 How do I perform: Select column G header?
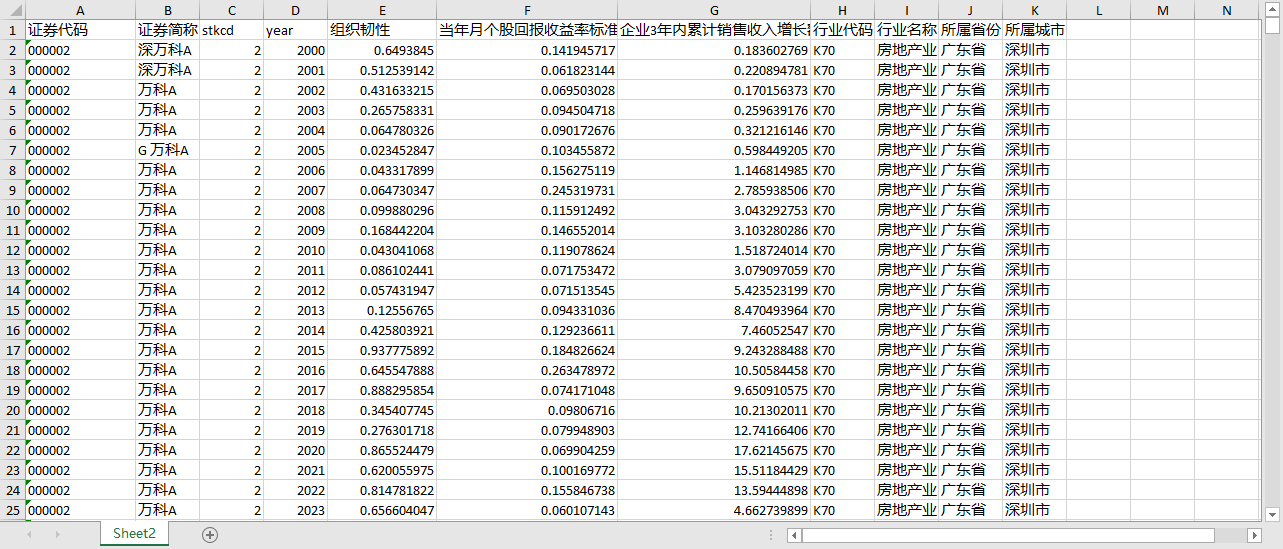(x=714, y=10)
